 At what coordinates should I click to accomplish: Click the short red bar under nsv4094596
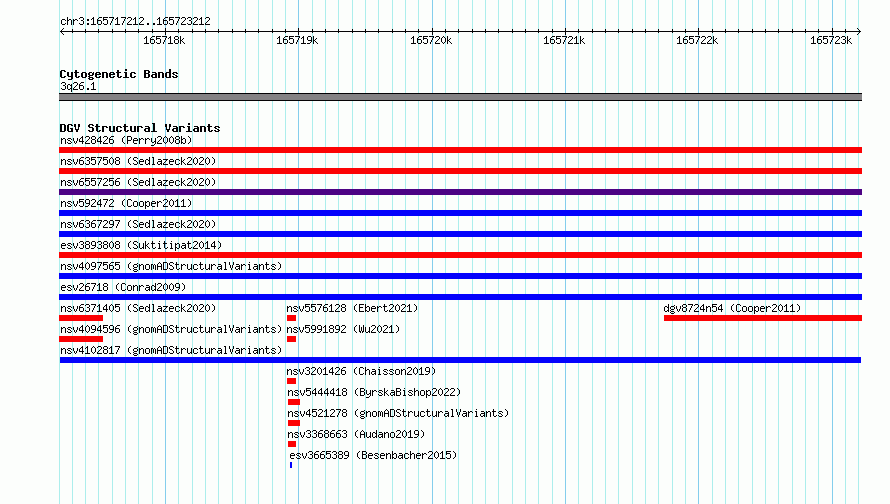pos(81,339)
